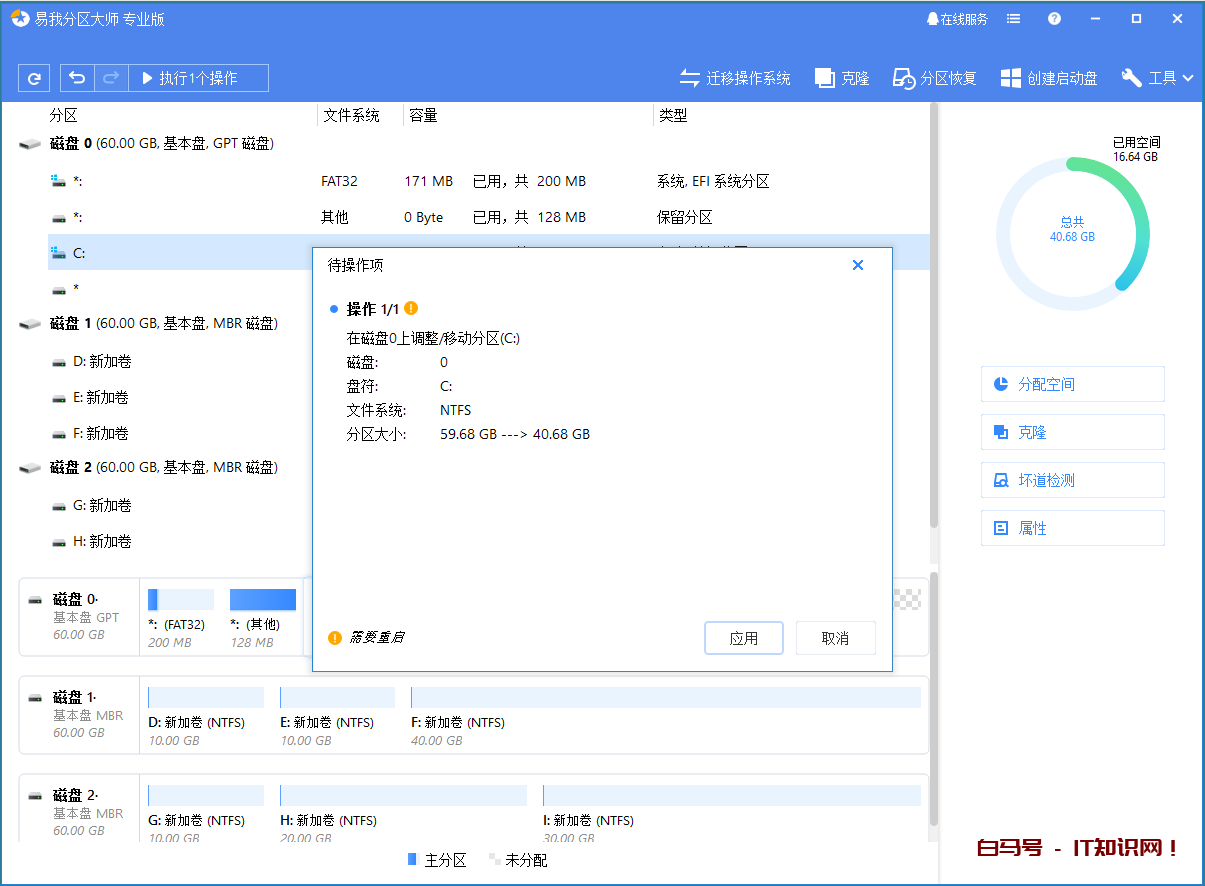Select the 迁移操作系统 toolbar icon

[735, 77]
